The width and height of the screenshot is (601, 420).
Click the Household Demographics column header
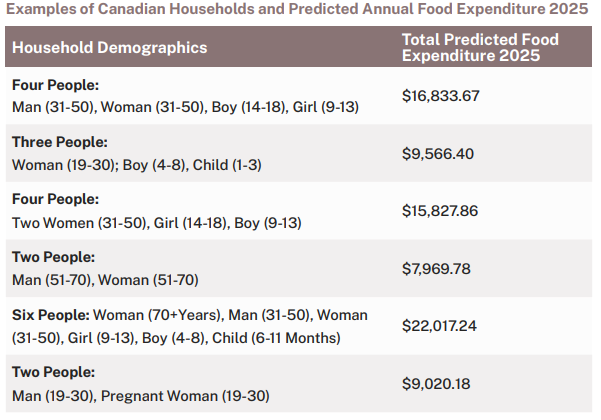pyautogui.click(x=110, y=47)
